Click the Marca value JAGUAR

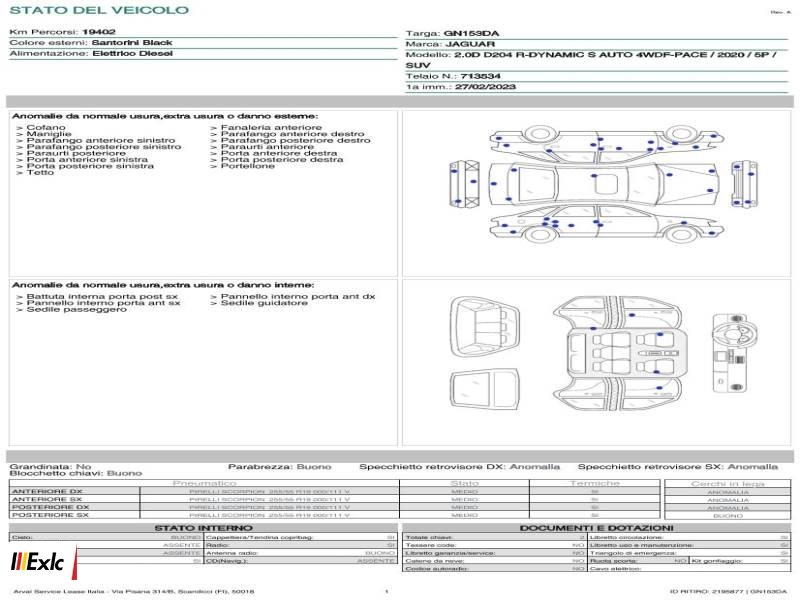470,44
